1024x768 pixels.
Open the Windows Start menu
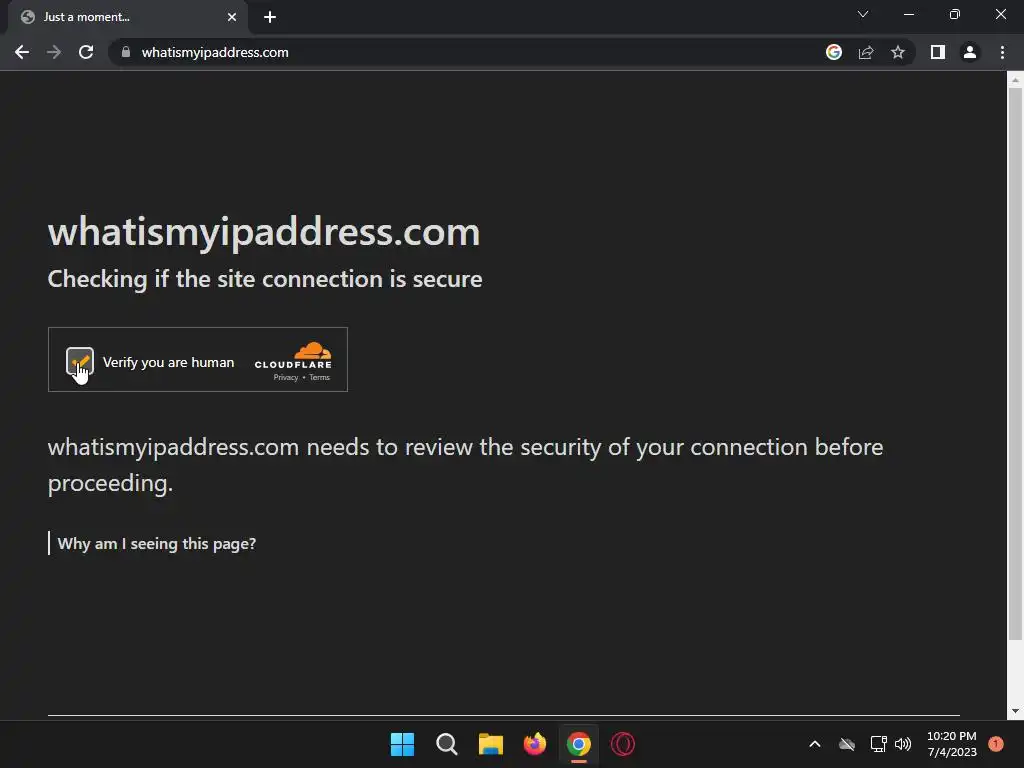coord(402,744)
